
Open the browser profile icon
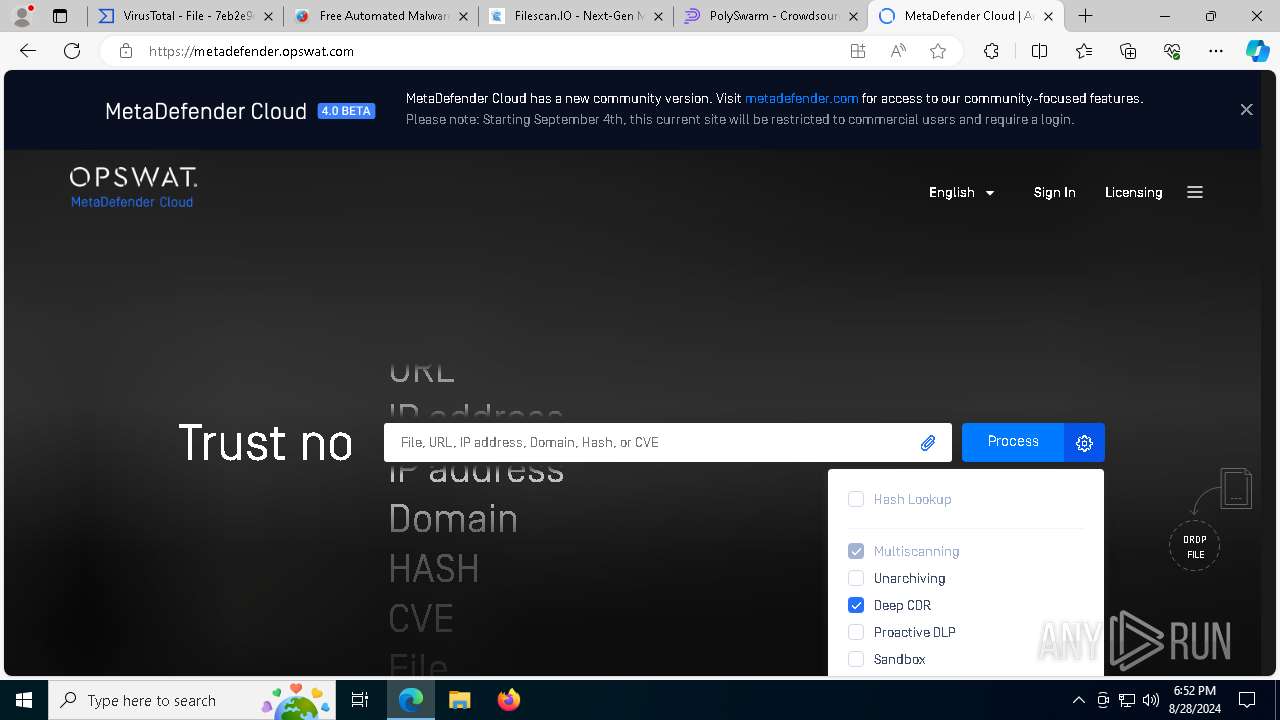22,16
